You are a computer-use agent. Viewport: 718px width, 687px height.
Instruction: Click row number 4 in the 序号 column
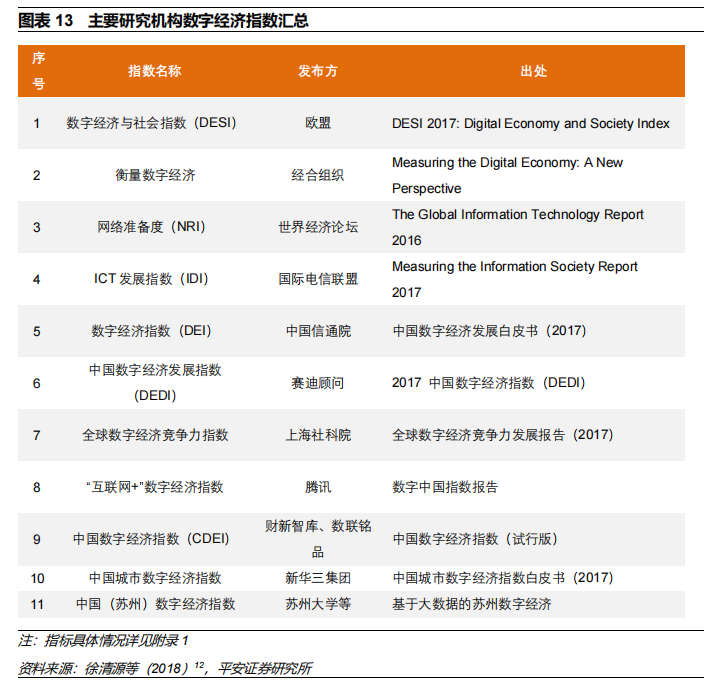point(37,279)
